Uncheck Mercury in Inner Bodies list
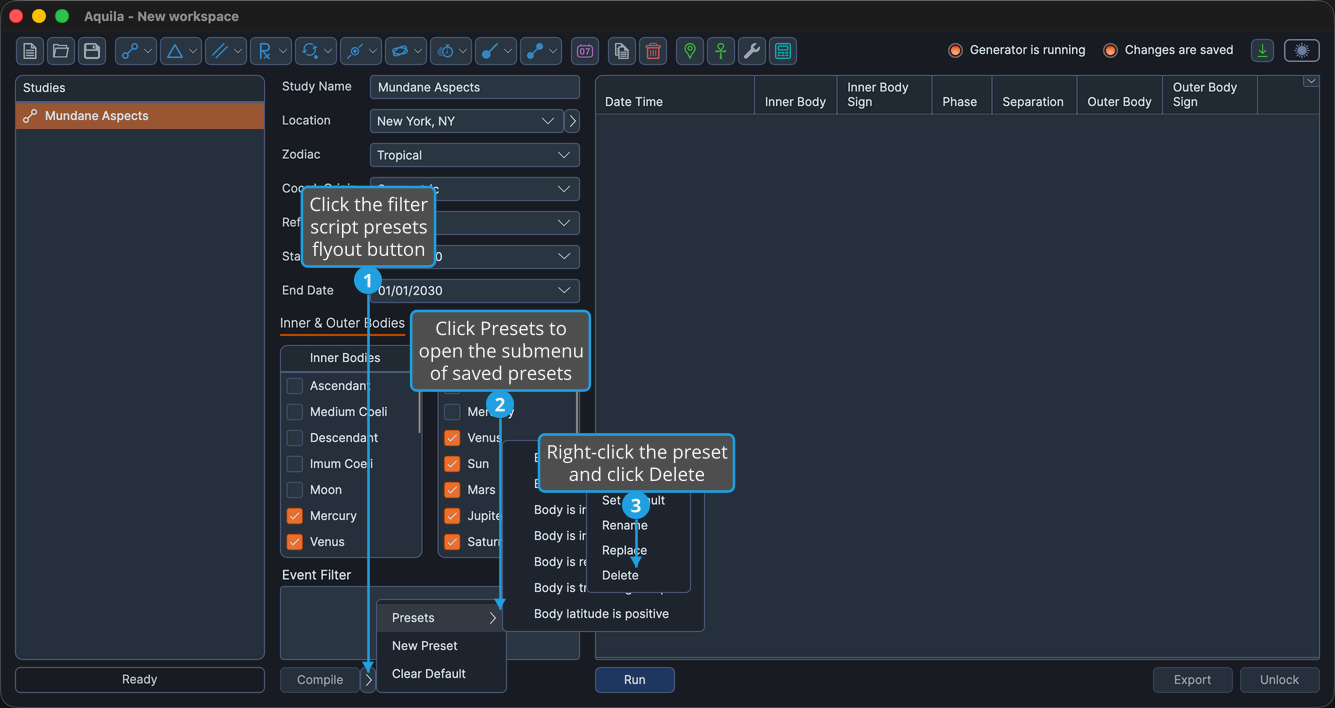The width and height of the screenshot is (1335, 708). tap(294, 516)
